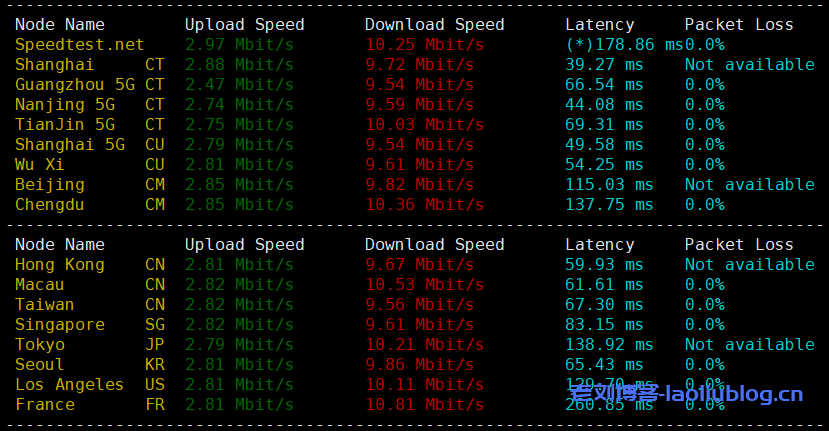
Task: Click TianJin 5G download speed 10.03 Mbit/s
Action: 425,125
